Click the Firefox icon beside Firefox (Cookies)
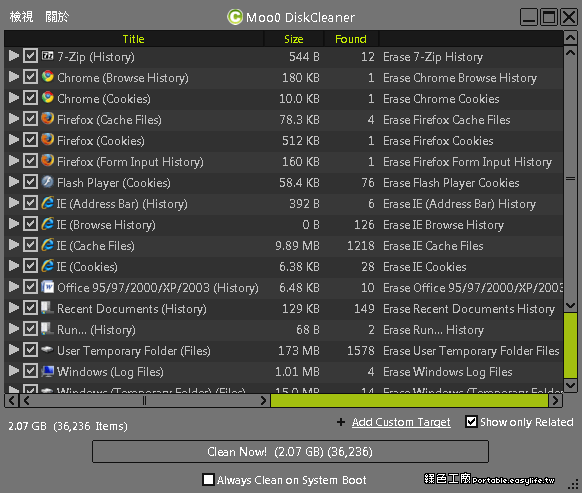The height and width of the screenshot is (493, 582). pos(47,140)
